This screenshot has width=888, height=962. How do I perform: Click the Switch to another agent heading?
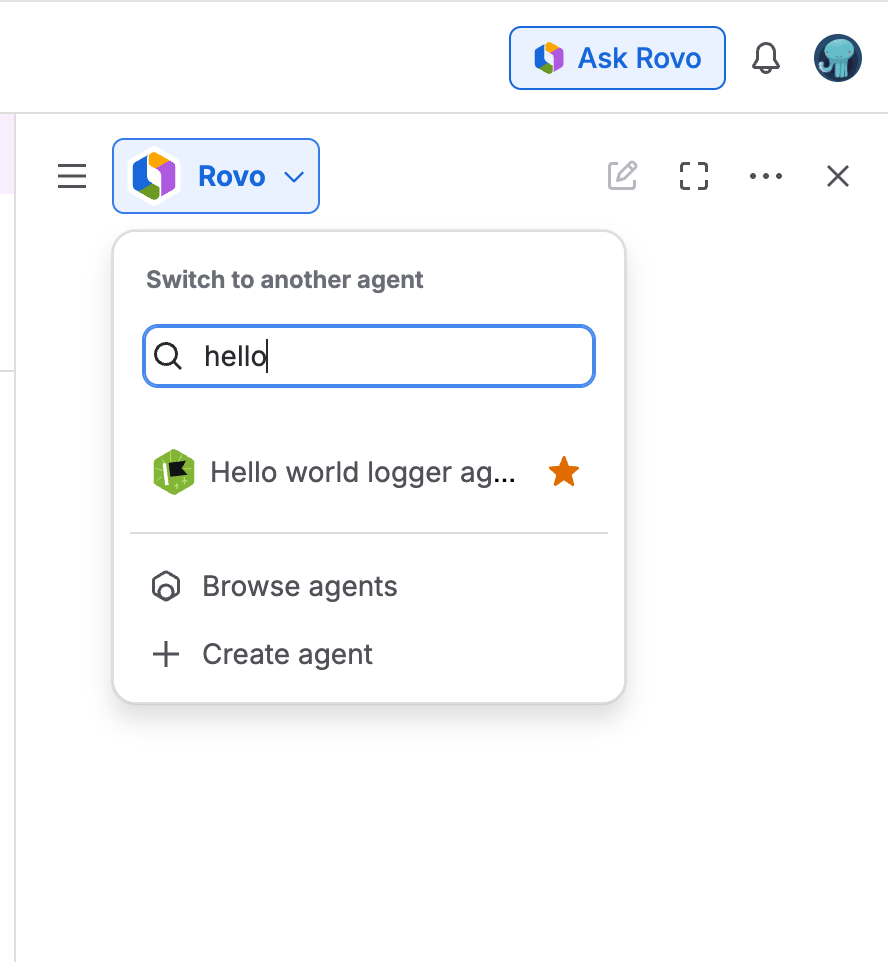click(285, 280)
